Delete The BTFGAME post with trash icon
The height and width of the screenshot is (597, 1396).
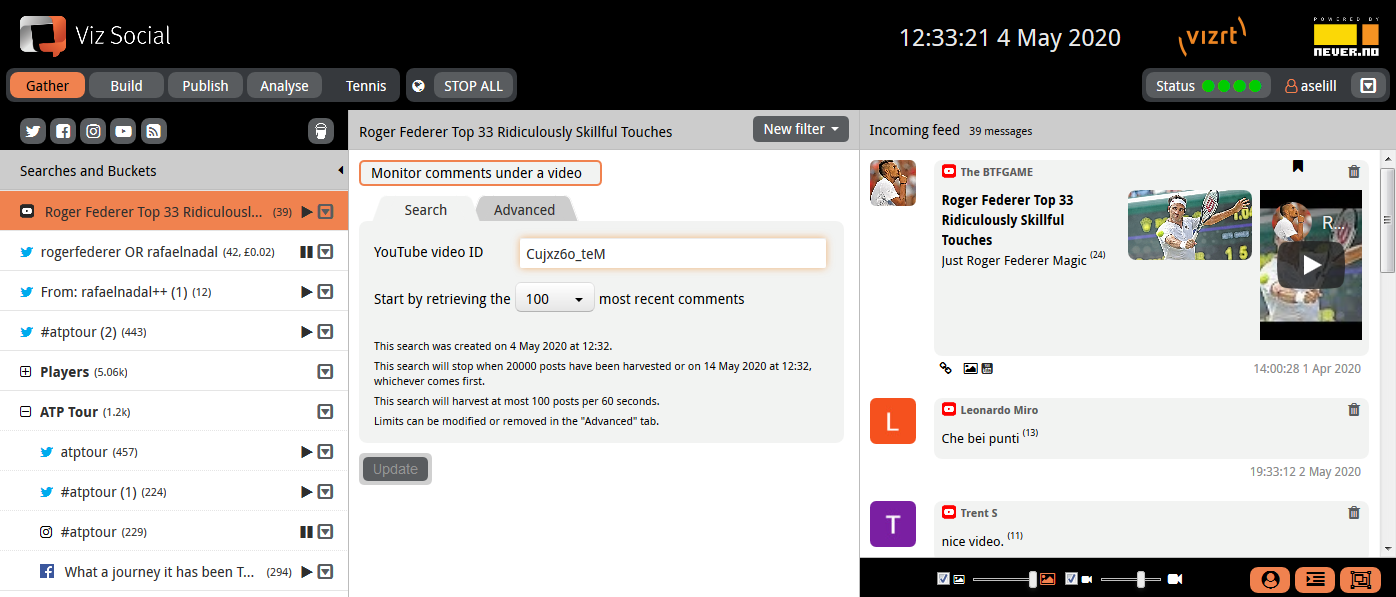(1354, 172)
